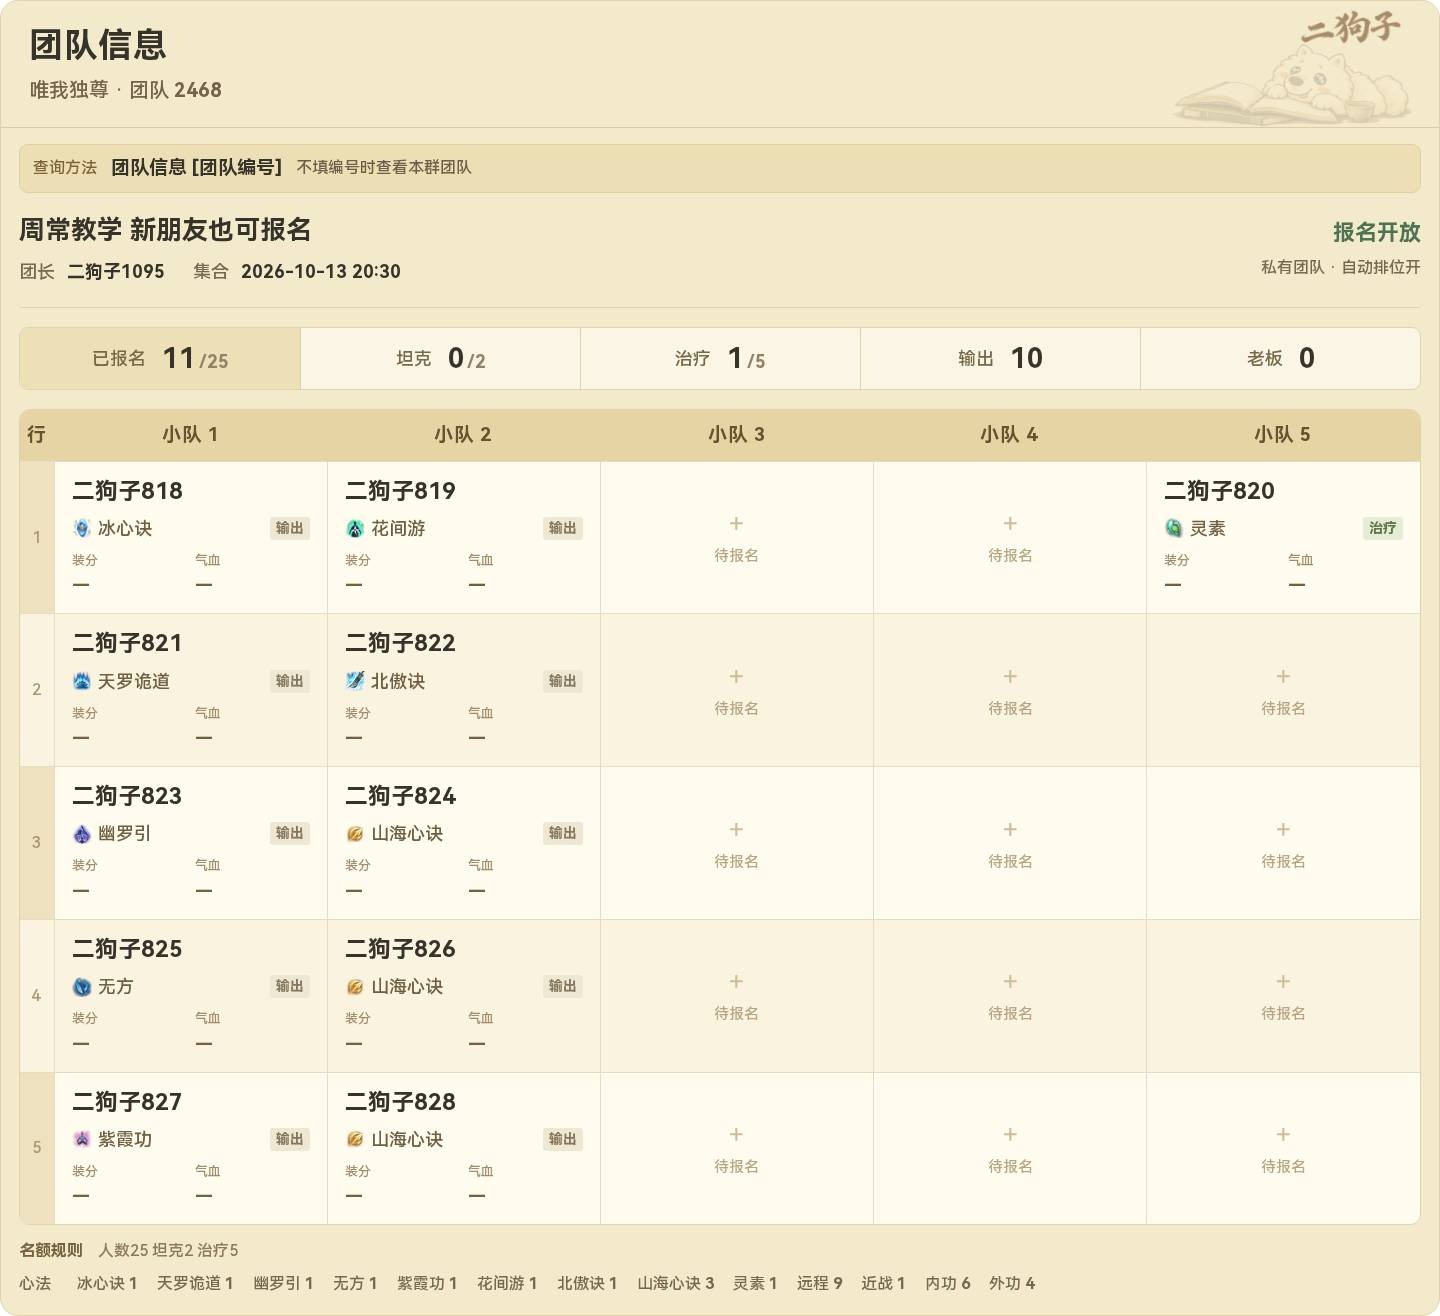
Task: Click the 老板 0 summary cell
Action: click(x=1280, y=358)
